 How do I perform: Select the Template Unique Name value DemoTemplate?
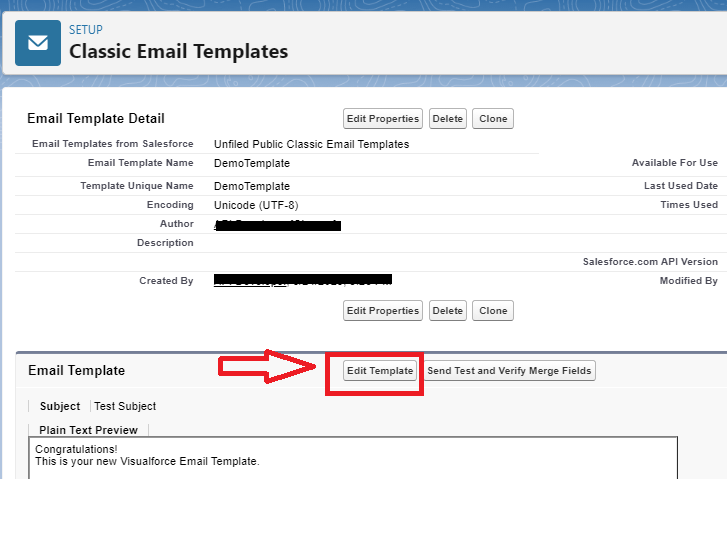tap(252, 186)
